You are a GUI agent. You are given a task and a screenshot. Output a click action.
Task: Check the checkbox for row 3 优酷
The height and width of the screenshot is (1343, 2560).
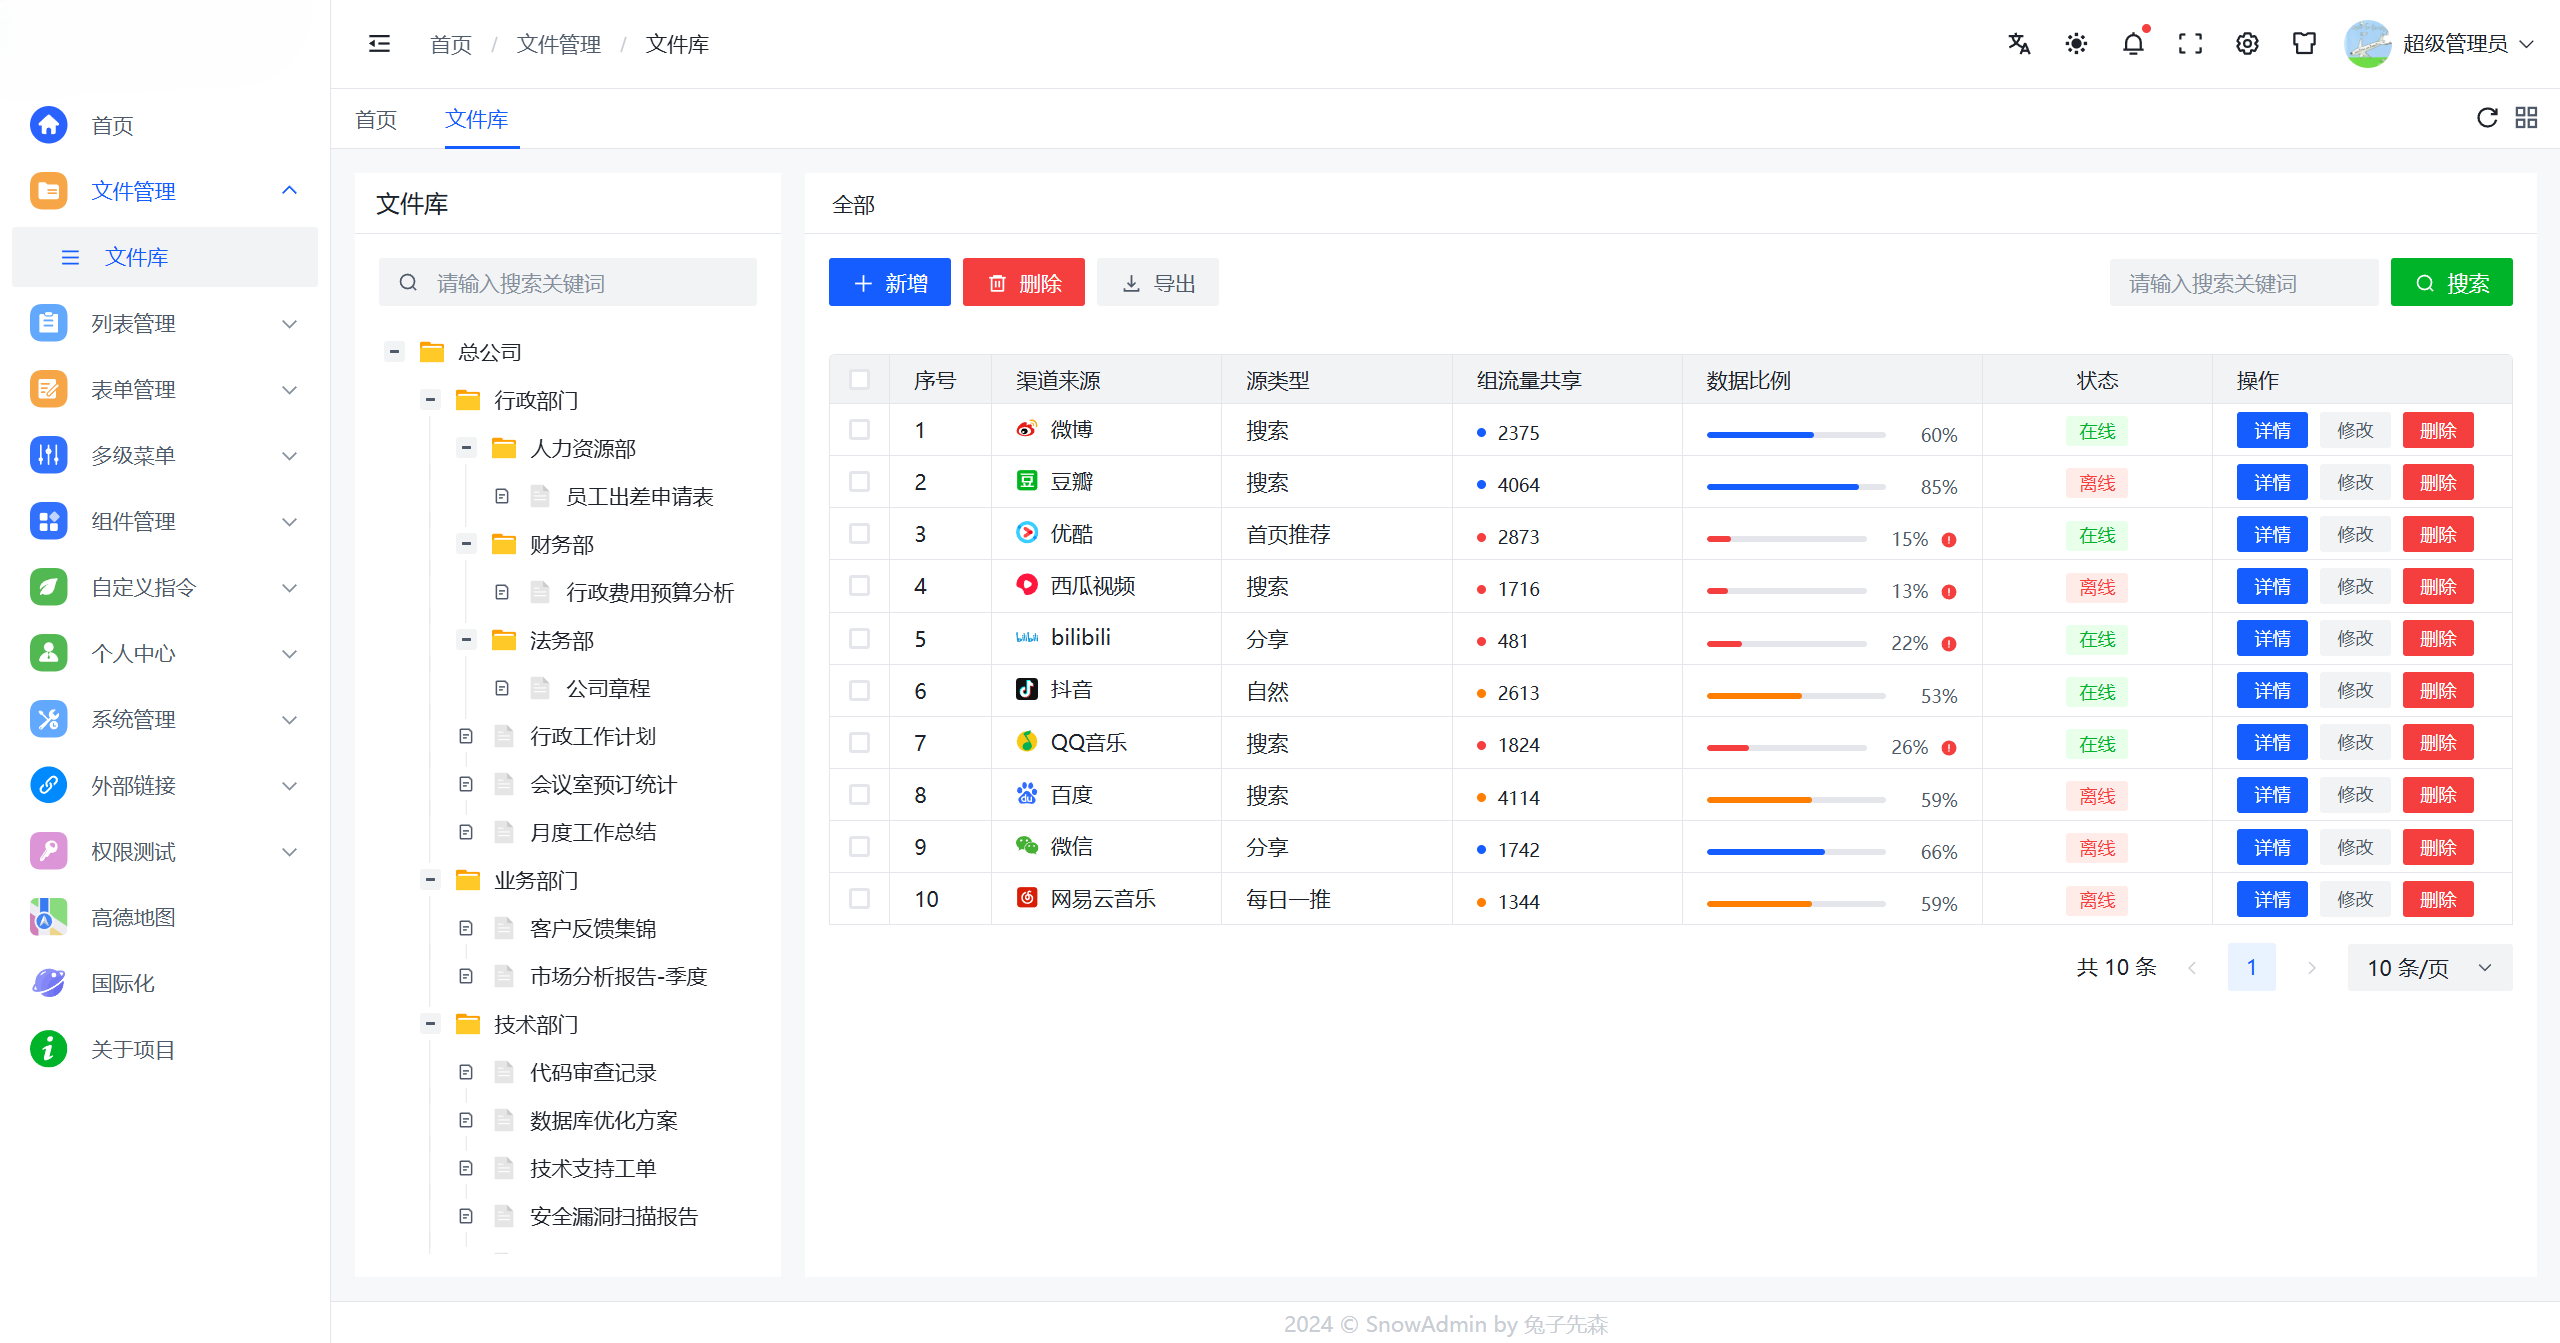859,533
